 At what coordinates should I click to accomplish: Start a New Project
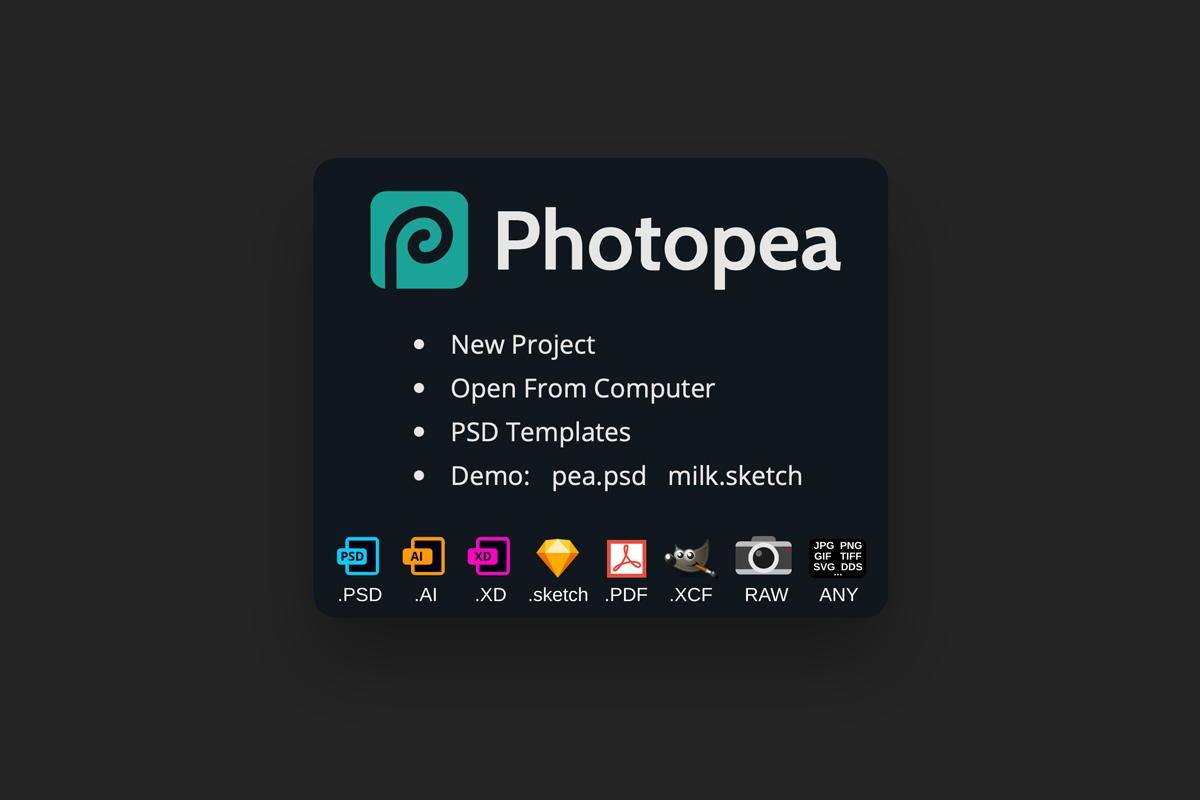523,345
